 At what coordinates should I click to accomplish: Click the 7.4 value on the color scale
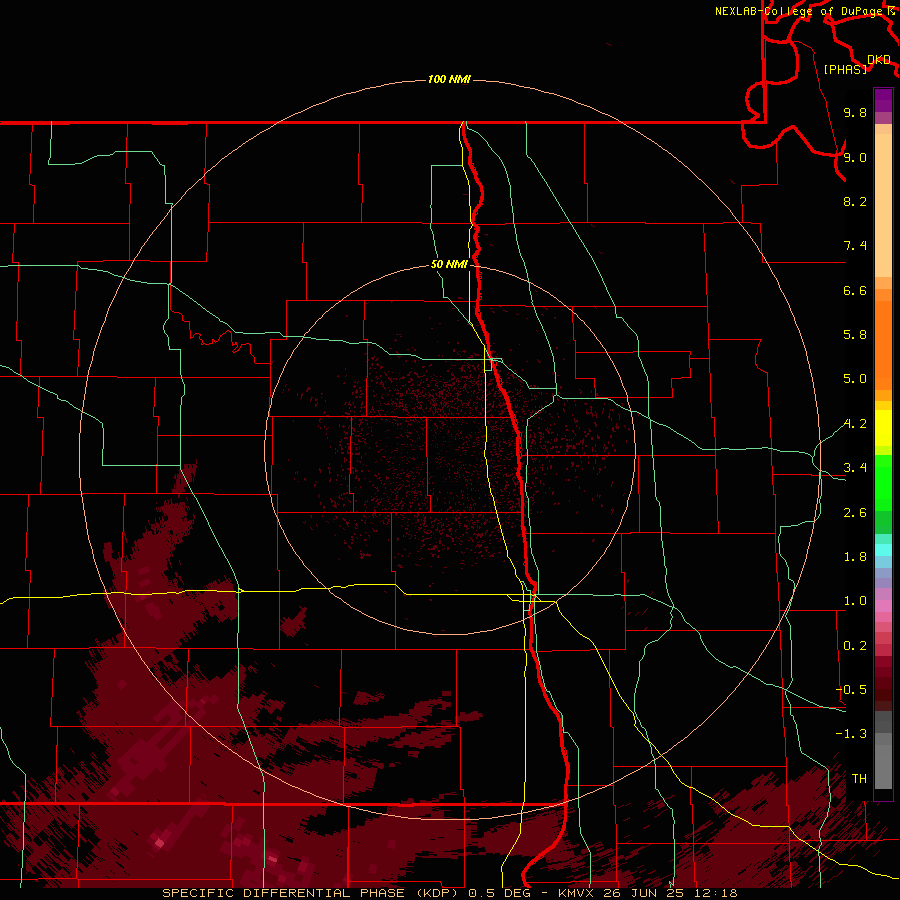[x=855, y=246]
